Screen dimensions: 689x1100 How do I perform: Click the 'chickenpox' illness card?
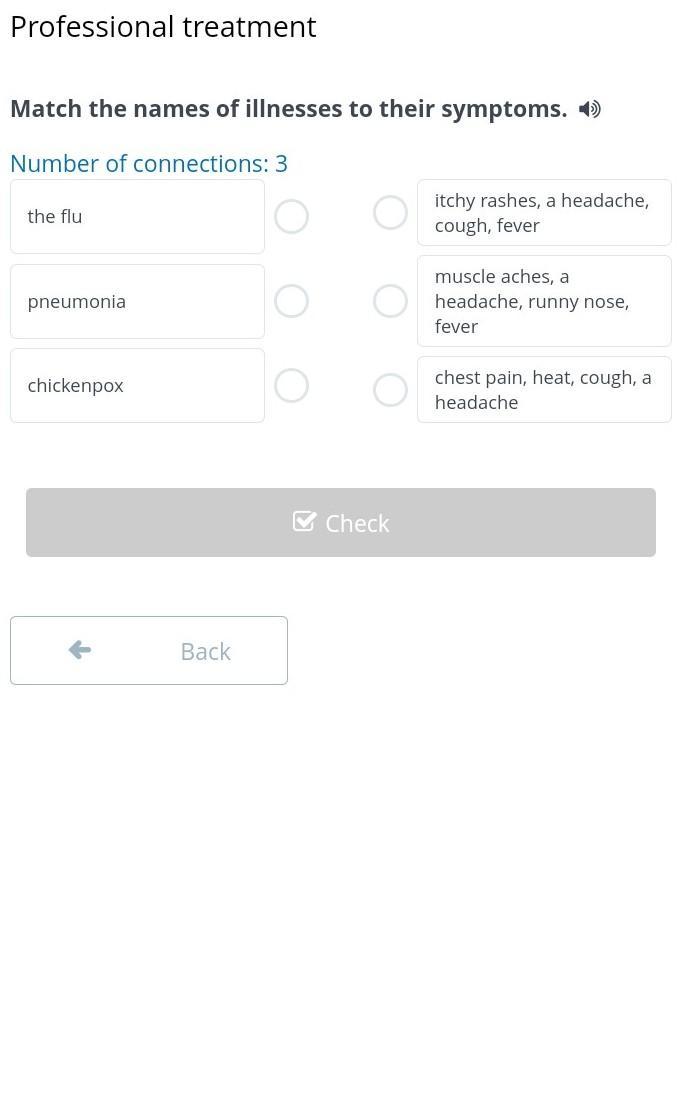(x=137, y=386)
